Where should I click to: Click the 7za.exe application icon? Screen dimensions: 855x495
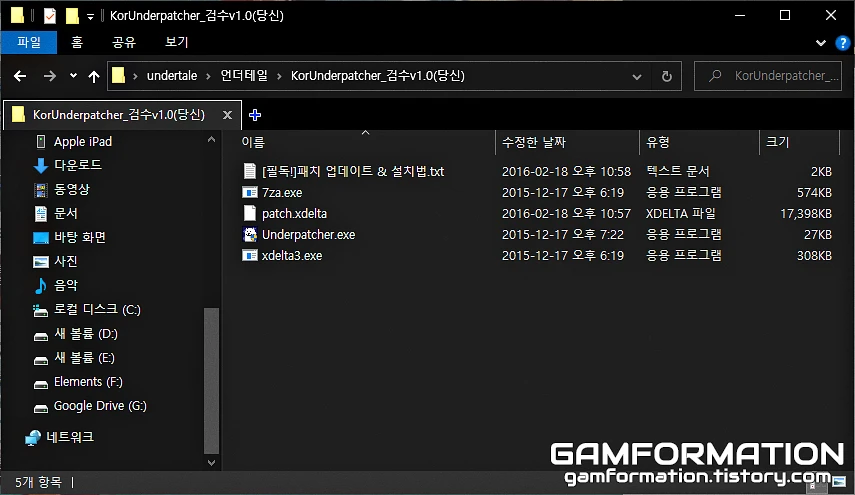(x=249, y=192)
